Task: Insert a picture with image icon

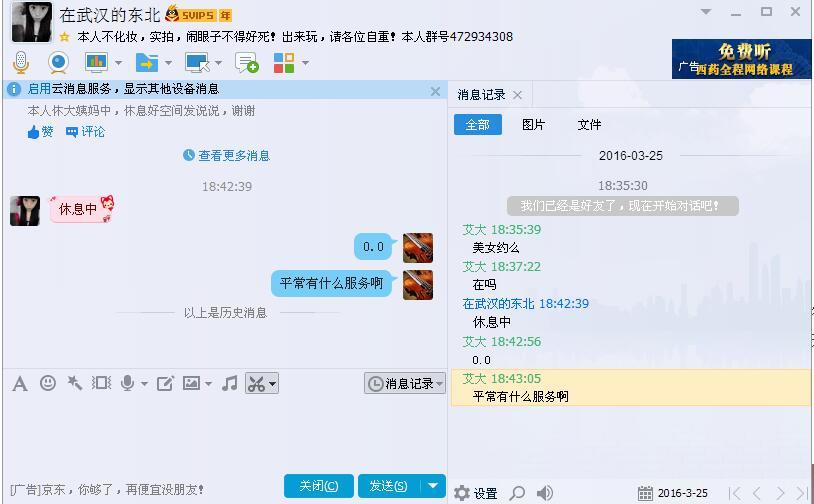Action: [x=191, y=383]
